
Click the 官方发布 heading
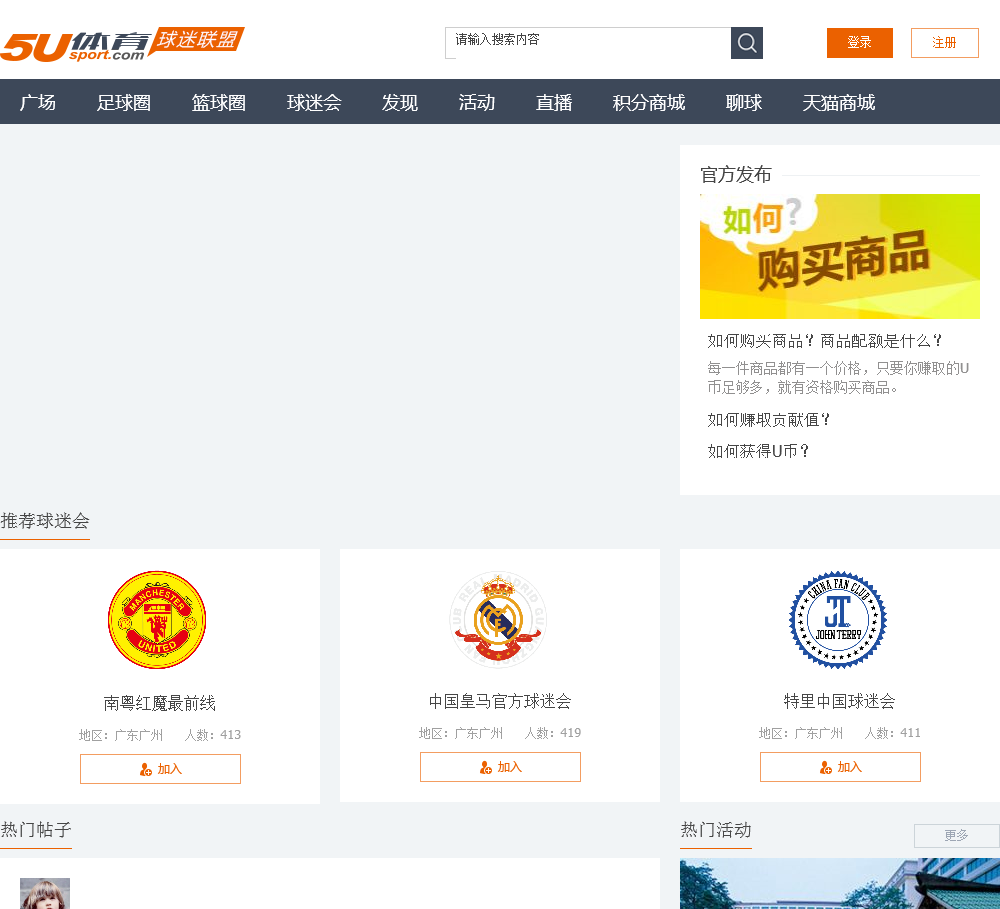736,175
